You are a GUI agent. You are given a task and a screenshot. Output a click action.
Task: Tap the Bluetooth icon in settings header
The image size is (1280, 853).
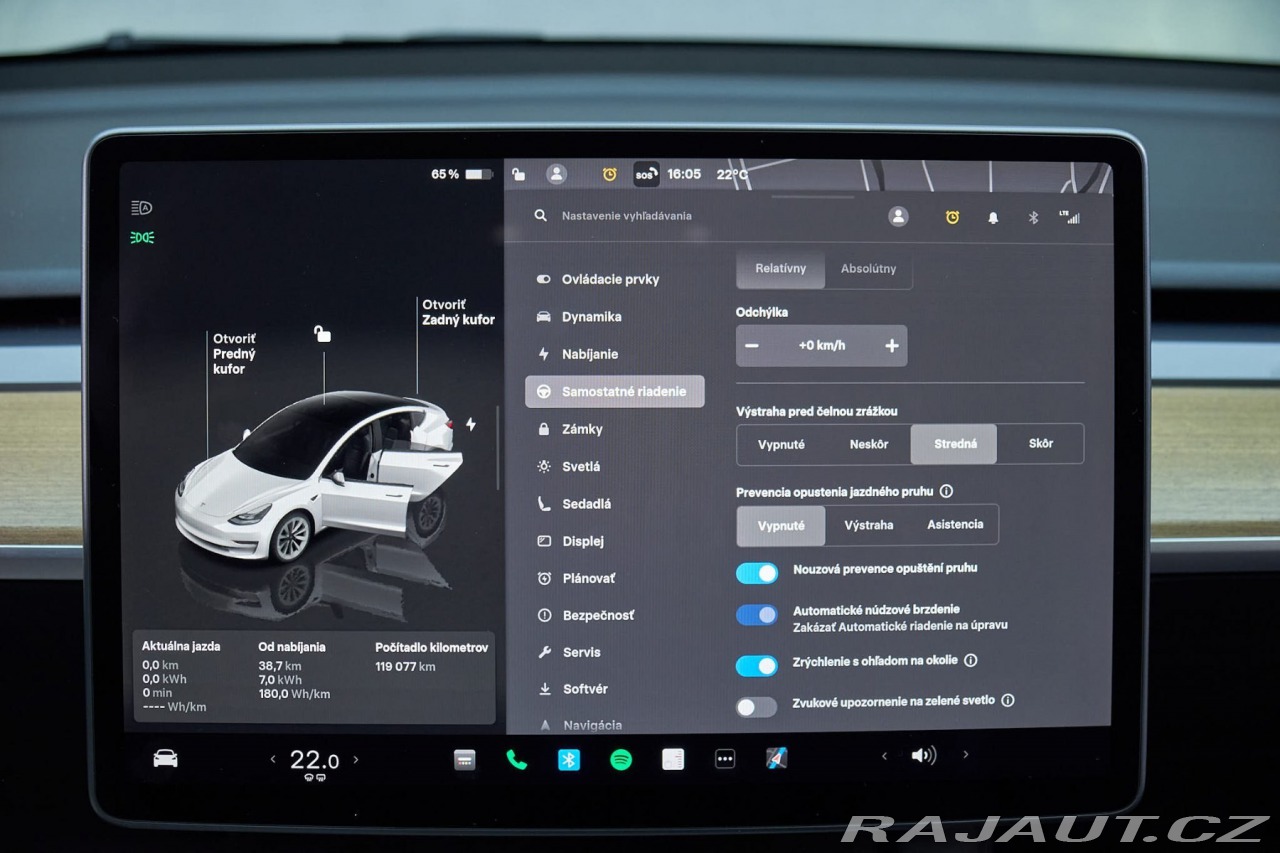click(1034, 217)
